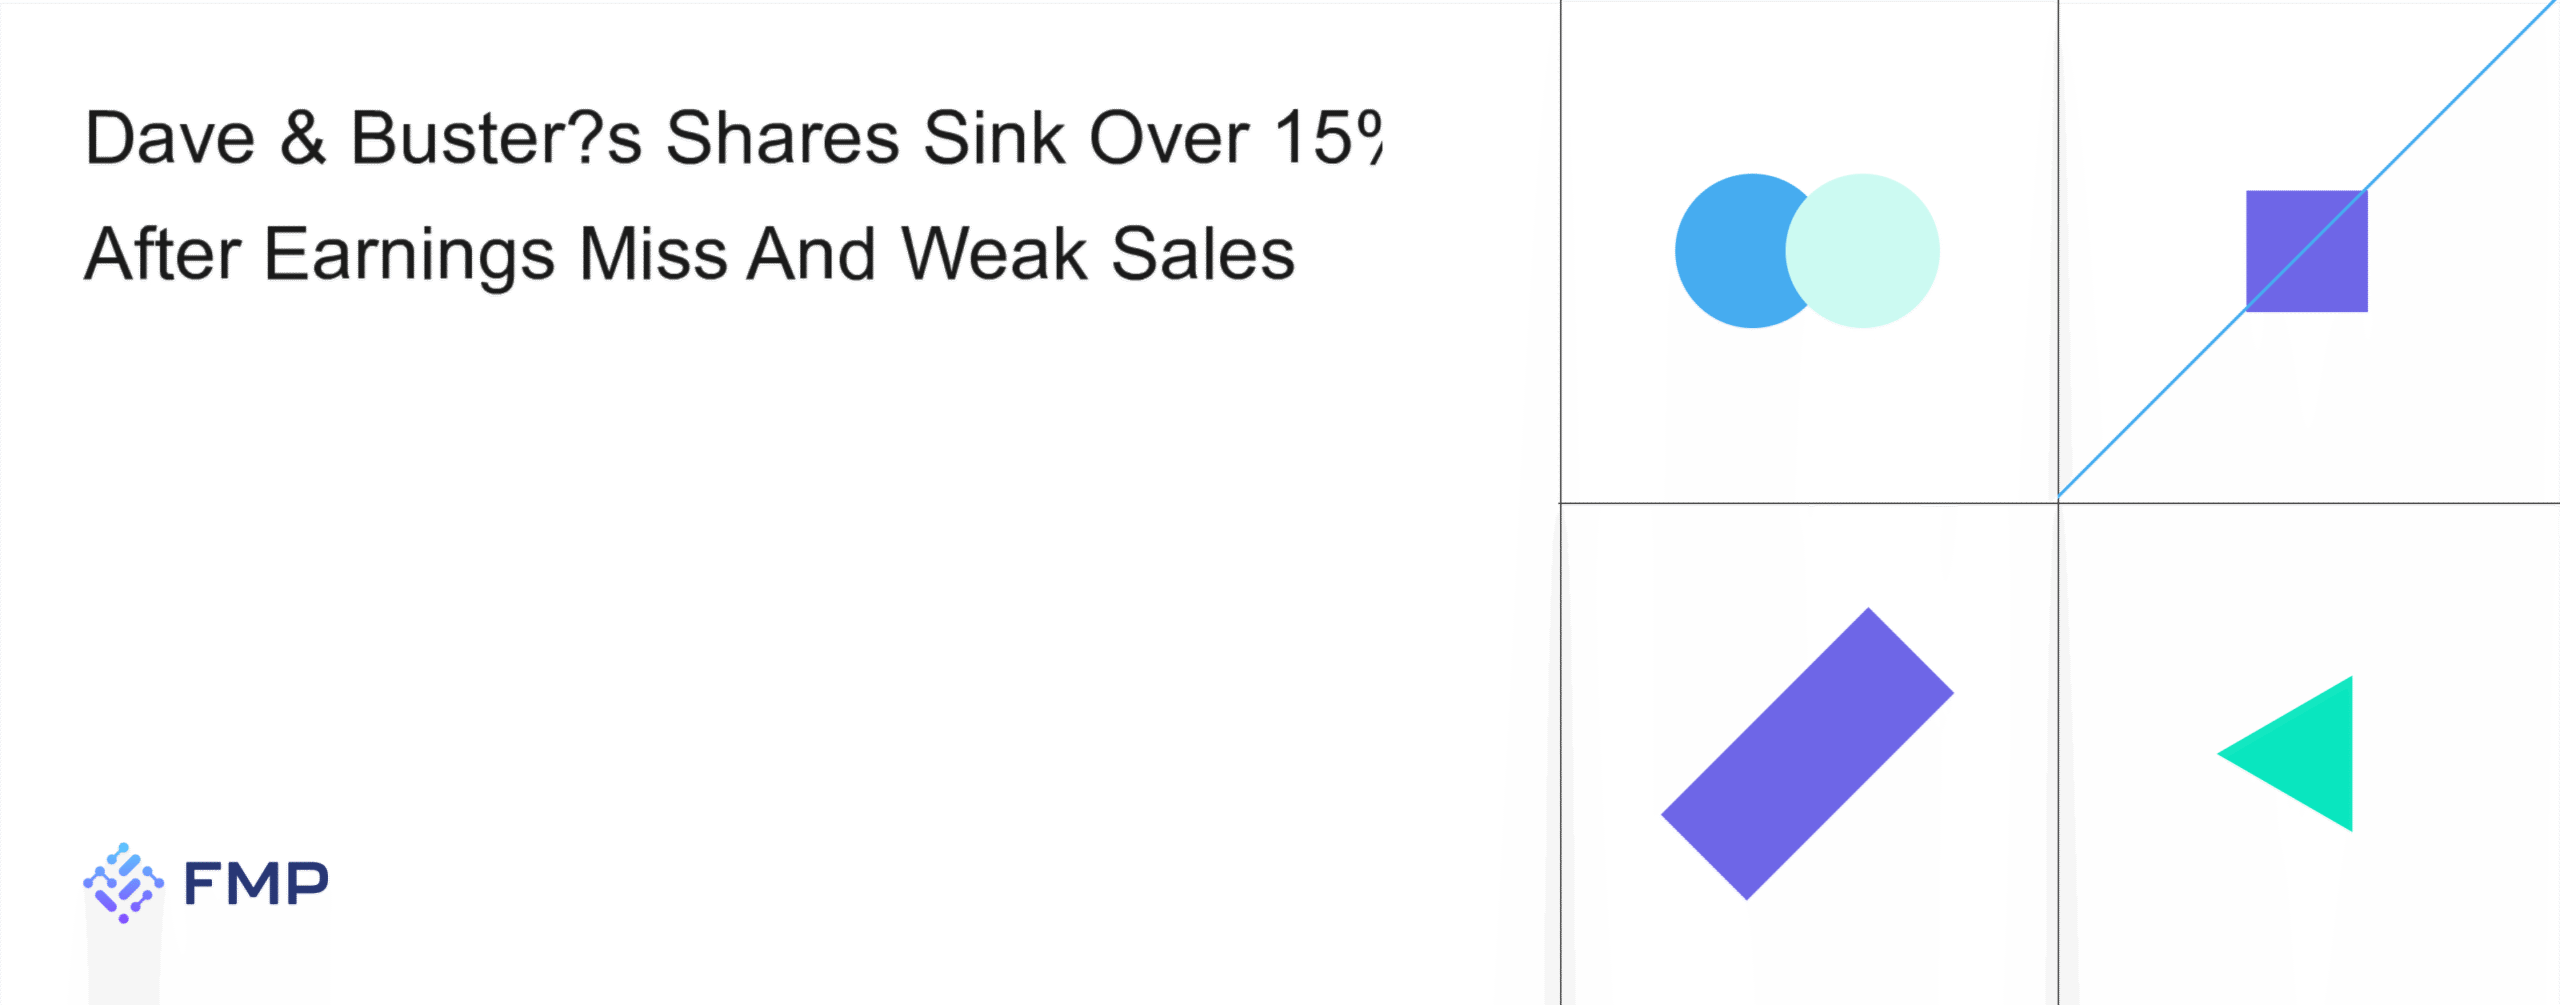
Task: Click the FMP diamond logo icon
Action: (123, 882)
